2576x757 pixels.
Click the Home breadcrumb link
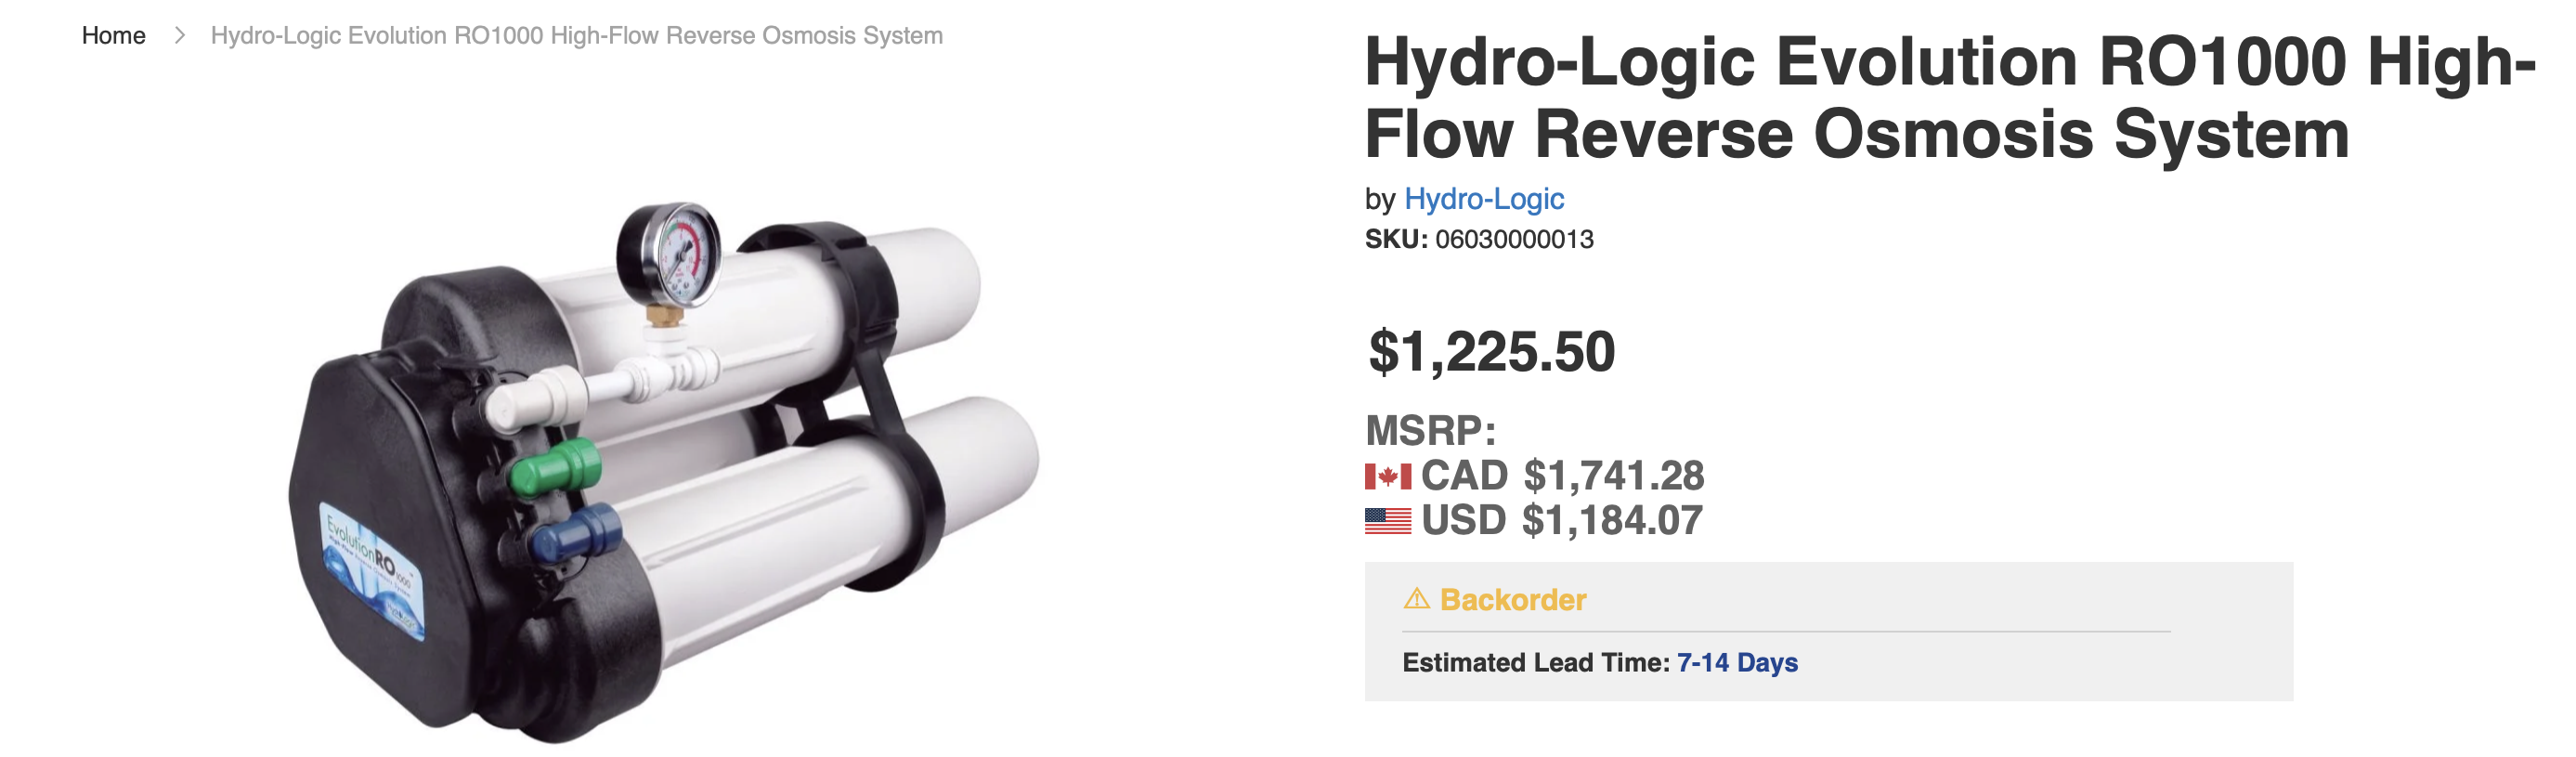click(x=113, y=36)
